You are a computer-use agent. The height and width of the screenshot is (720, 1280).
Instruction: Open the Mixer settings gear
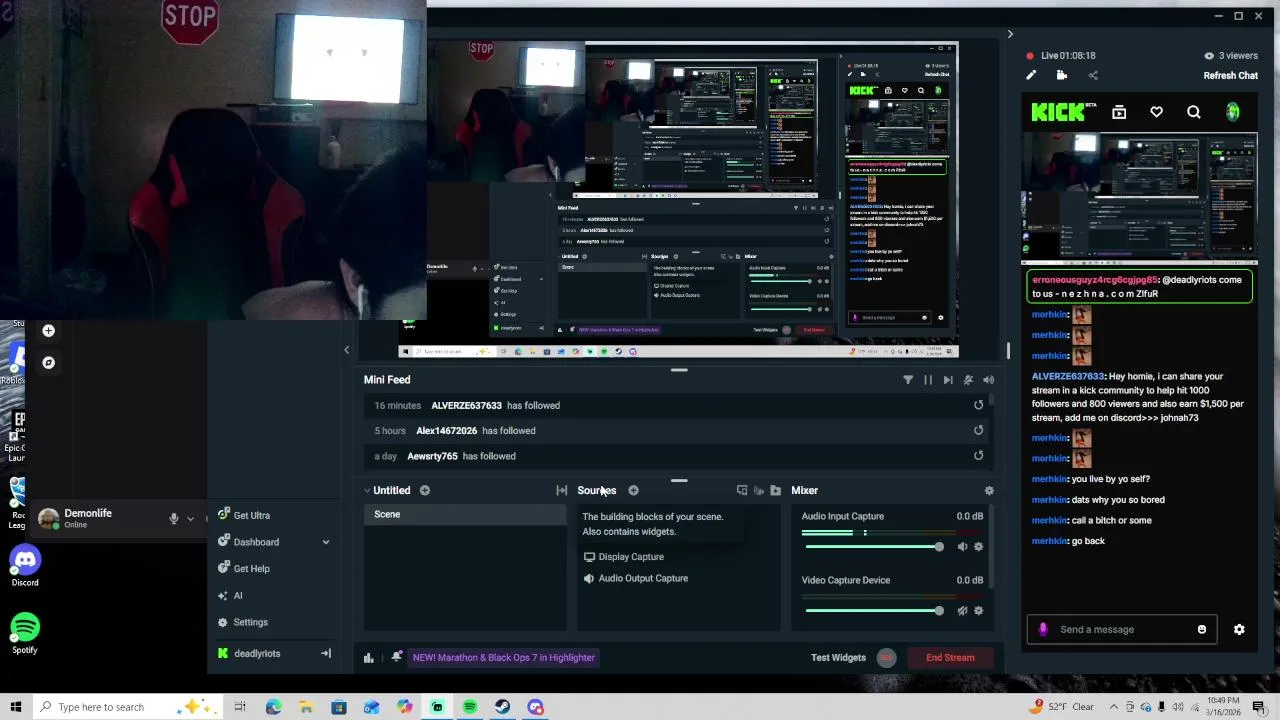click(x=989, y=490)
